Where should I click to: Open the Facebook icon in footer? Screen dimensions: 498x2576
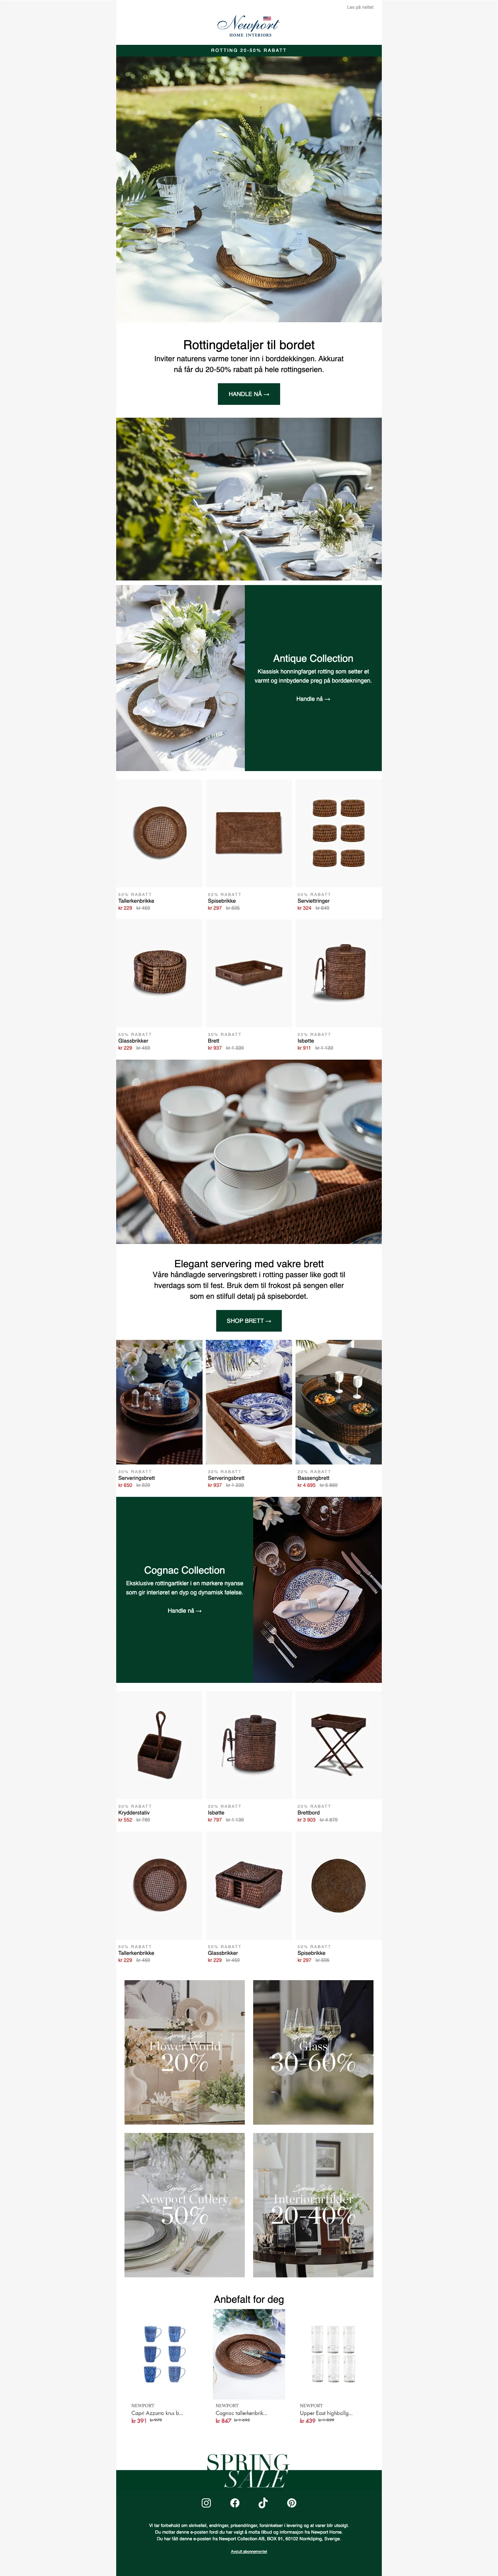click(234, 2503)
